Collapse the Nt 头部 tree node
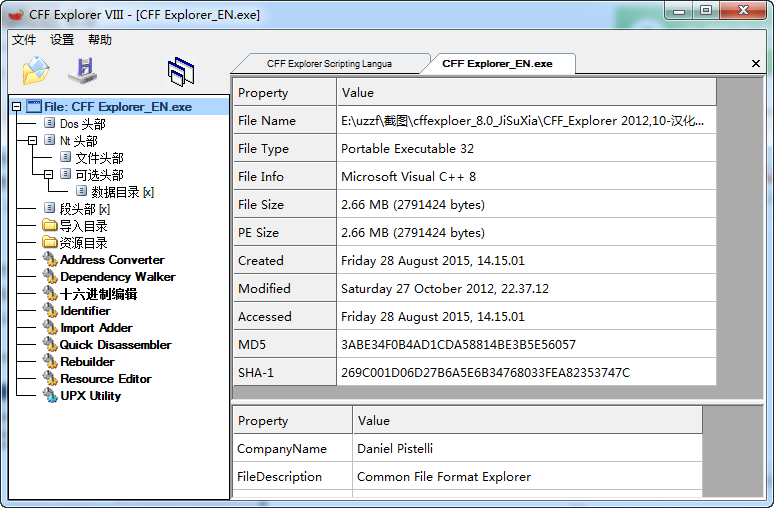 33,141
